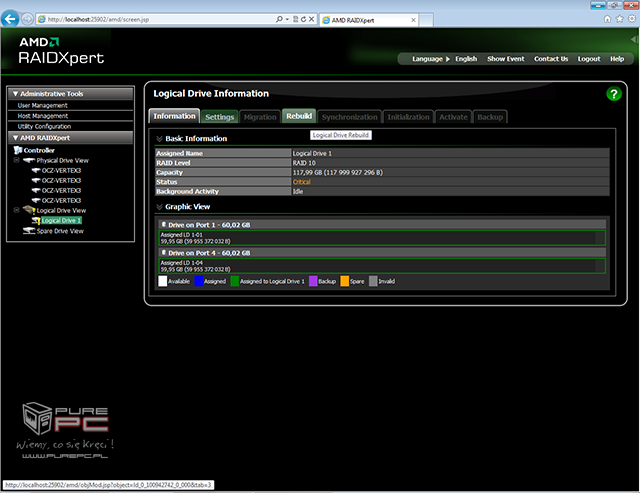The width and height of the screenshot is (640, 493).
Task: Click the Critical status value
Action: [302, 182]
